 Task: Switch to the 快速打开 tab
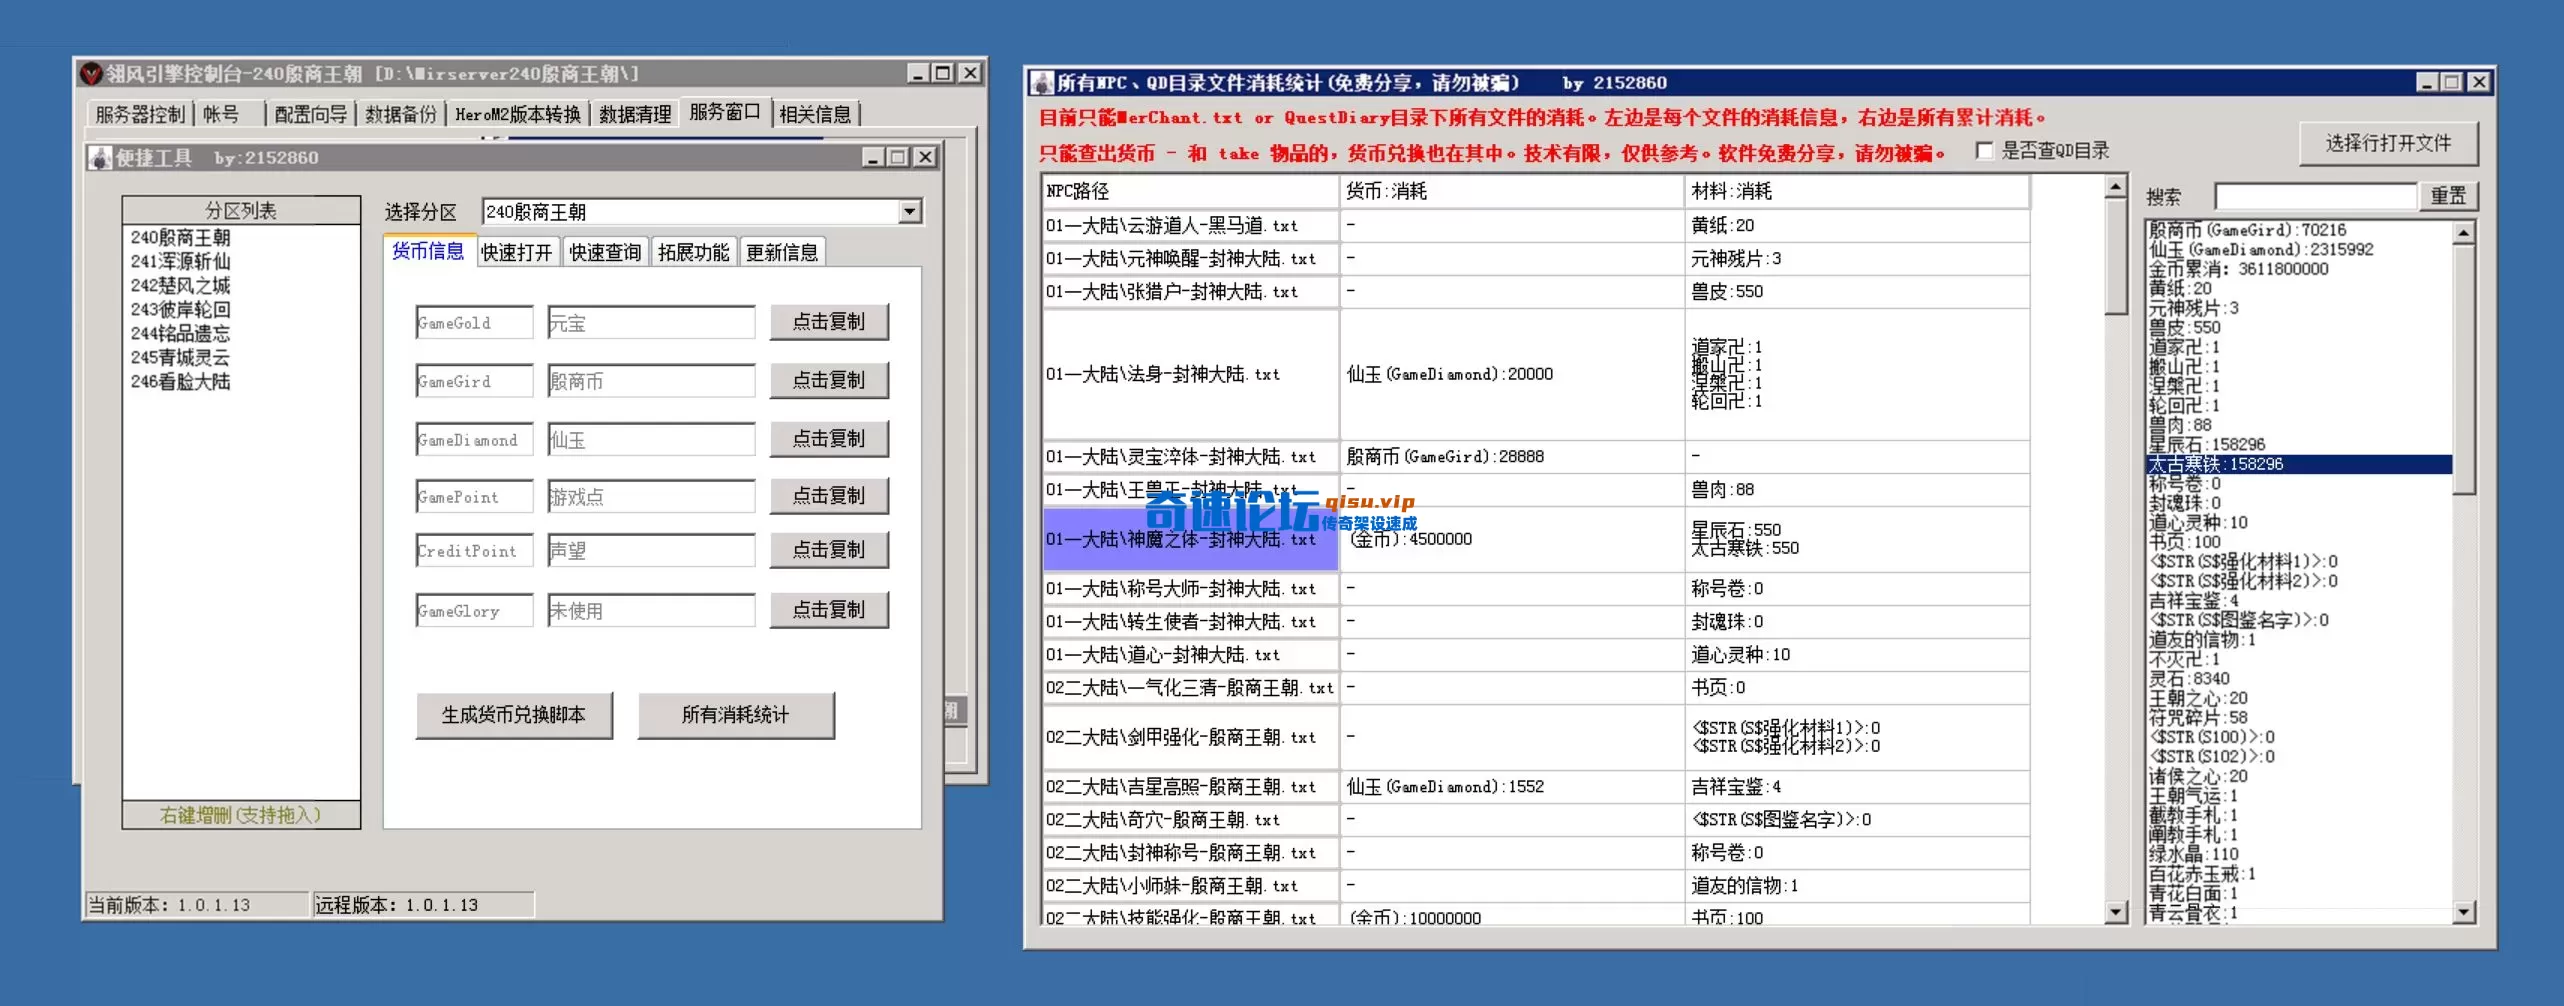click(x=516, y=253)
